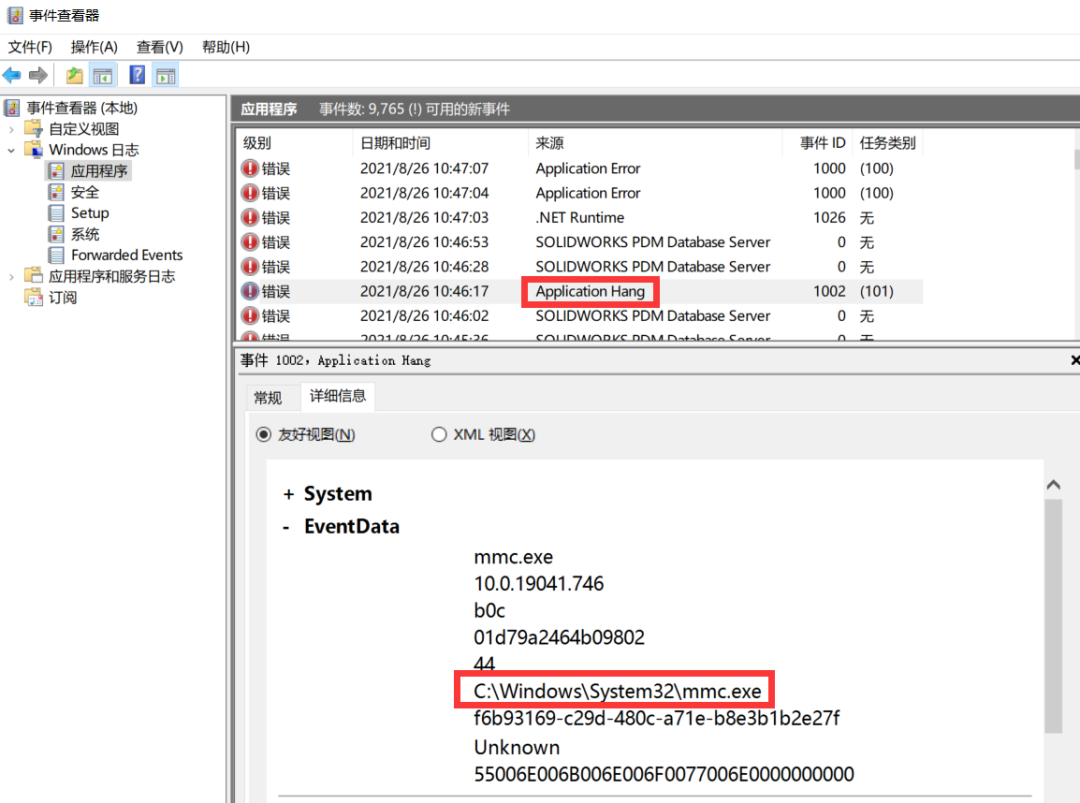Open Event Viewer help
Viewport: 1080px width, 803px height.
click(135, 74)
